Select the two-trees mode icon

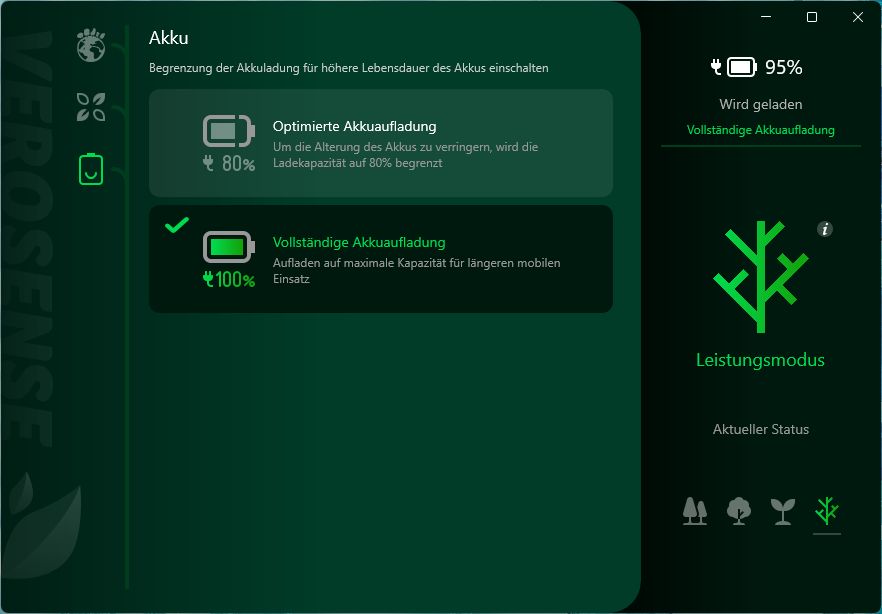(695, 511)
